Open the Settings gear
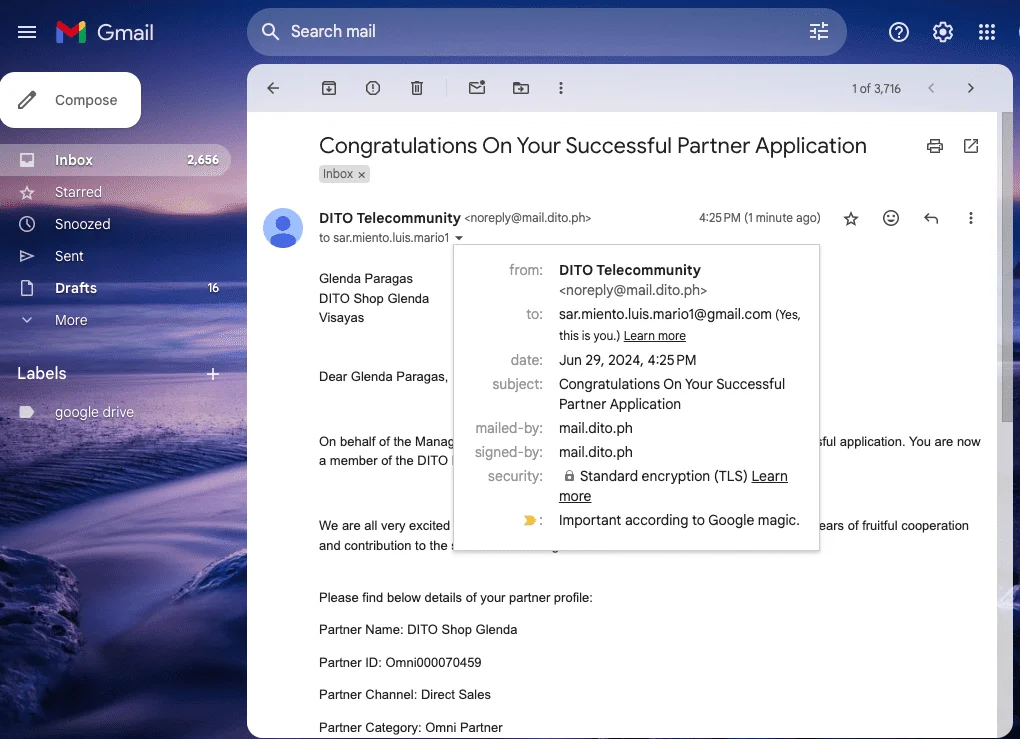Viewport: 1020px width, 739px height. (943, 32)
